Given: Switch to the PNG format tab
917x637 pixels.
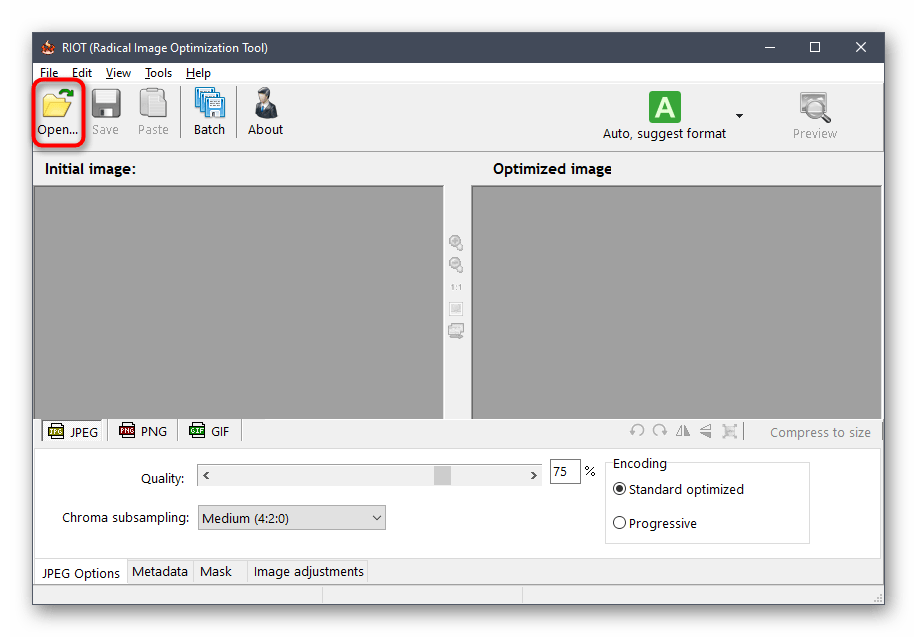Looking at the screenshot, I should click(143, 431).
